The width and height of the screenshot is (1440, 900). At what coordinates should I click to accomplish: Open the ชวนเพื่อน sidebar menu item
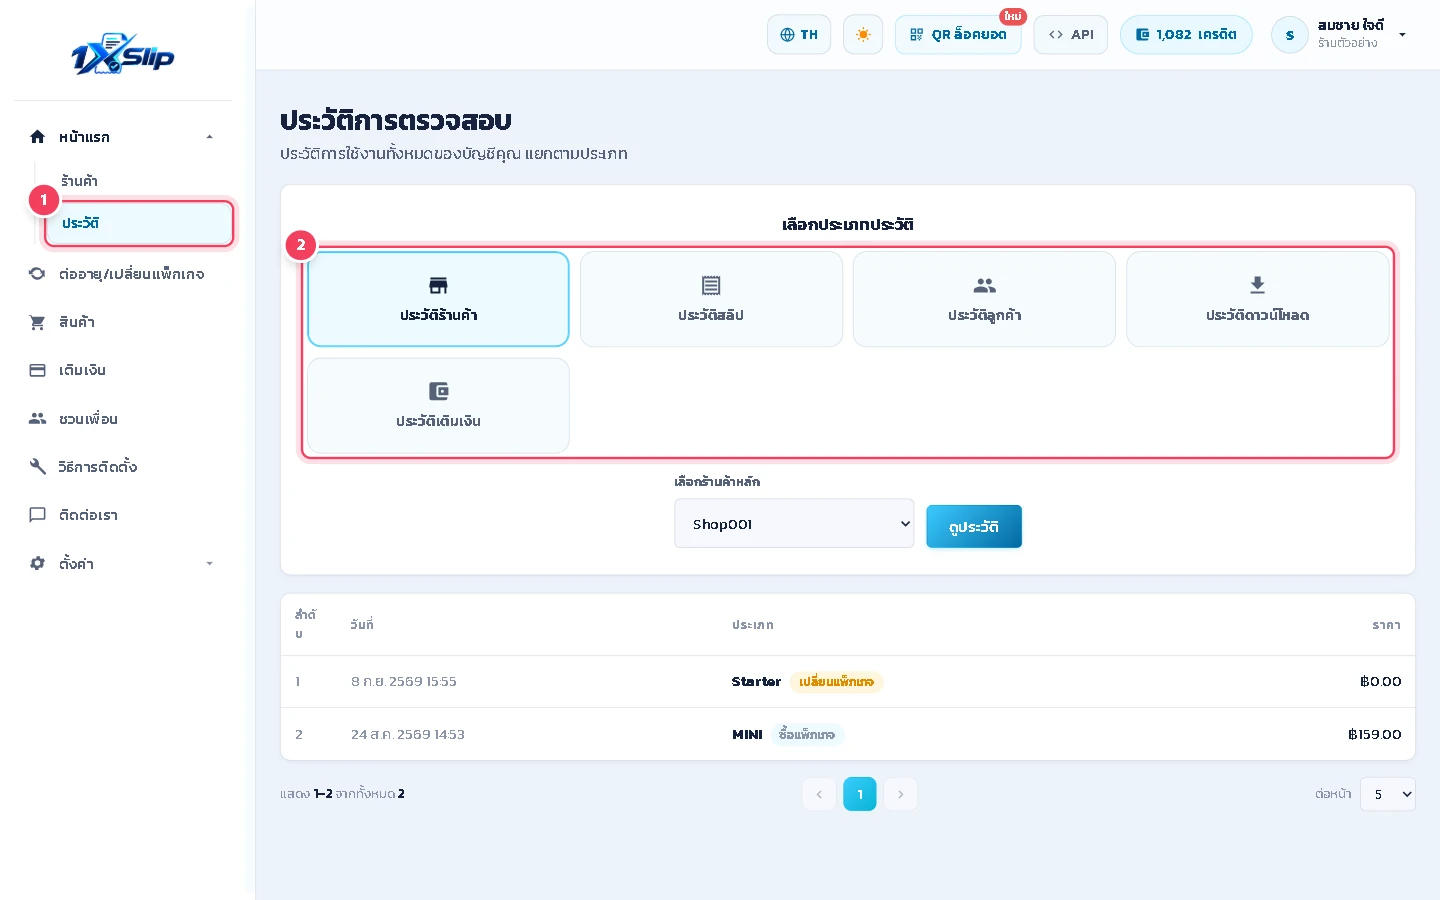pyautogui.click(x=123, y=418)
